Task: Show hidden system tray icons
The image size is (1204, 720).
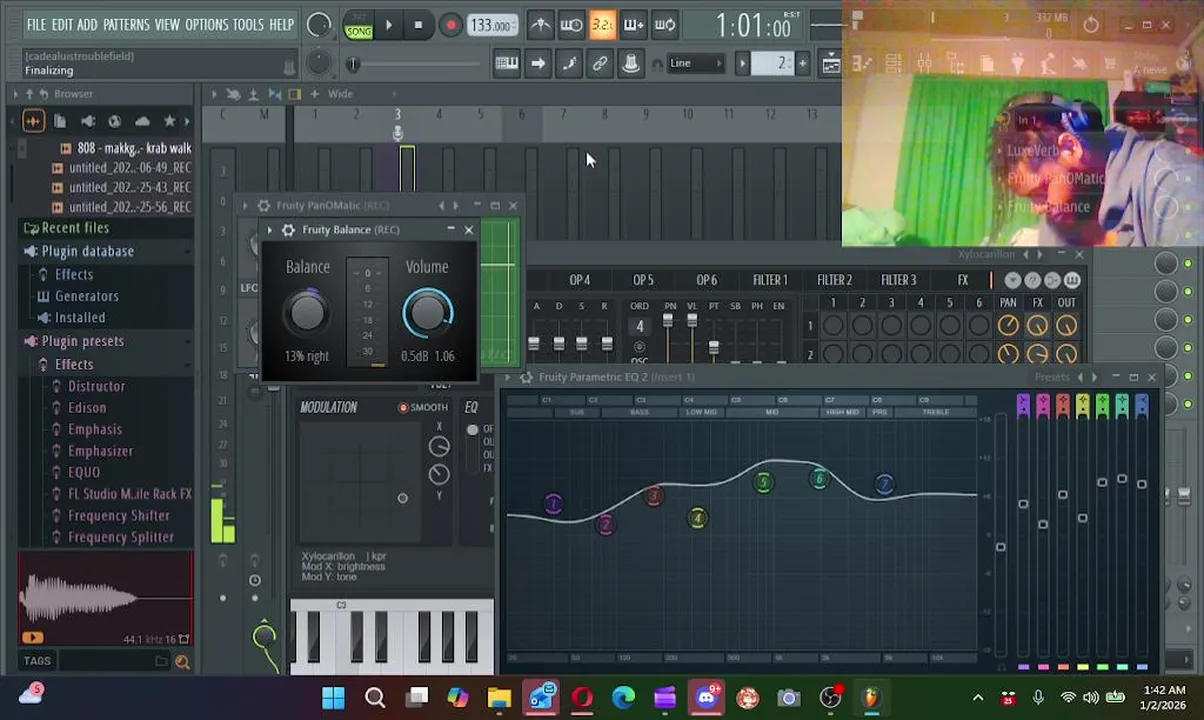Action: pos(978,698)
